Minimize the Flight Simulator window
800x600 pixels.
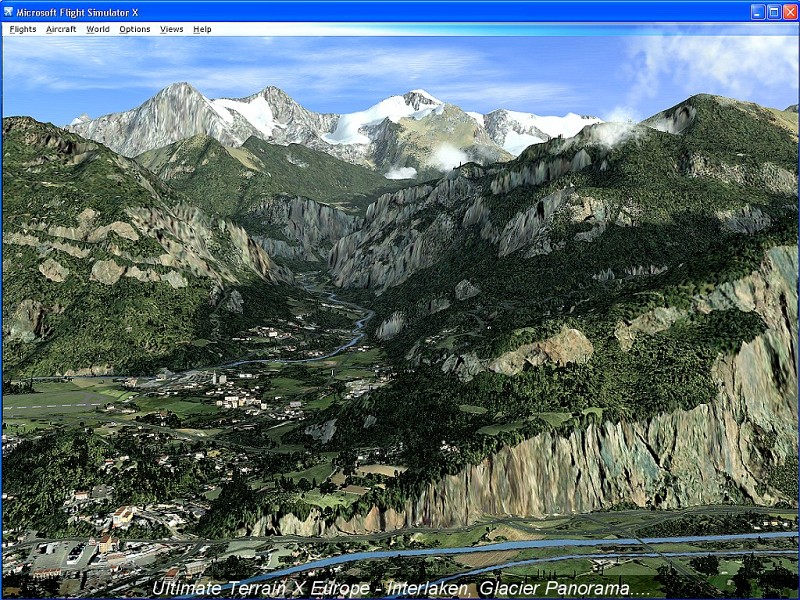[758, 11]
